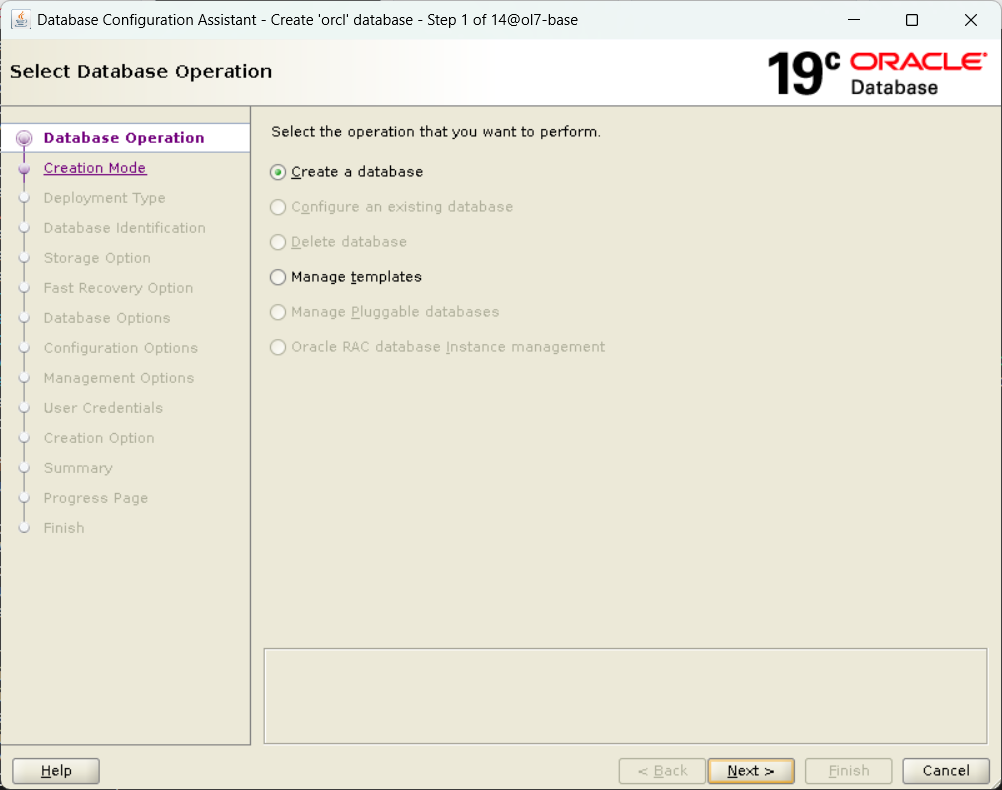Click the Creation Mode step bullet icon
The width and height of the screenshot is (1002, 790).
24,169
